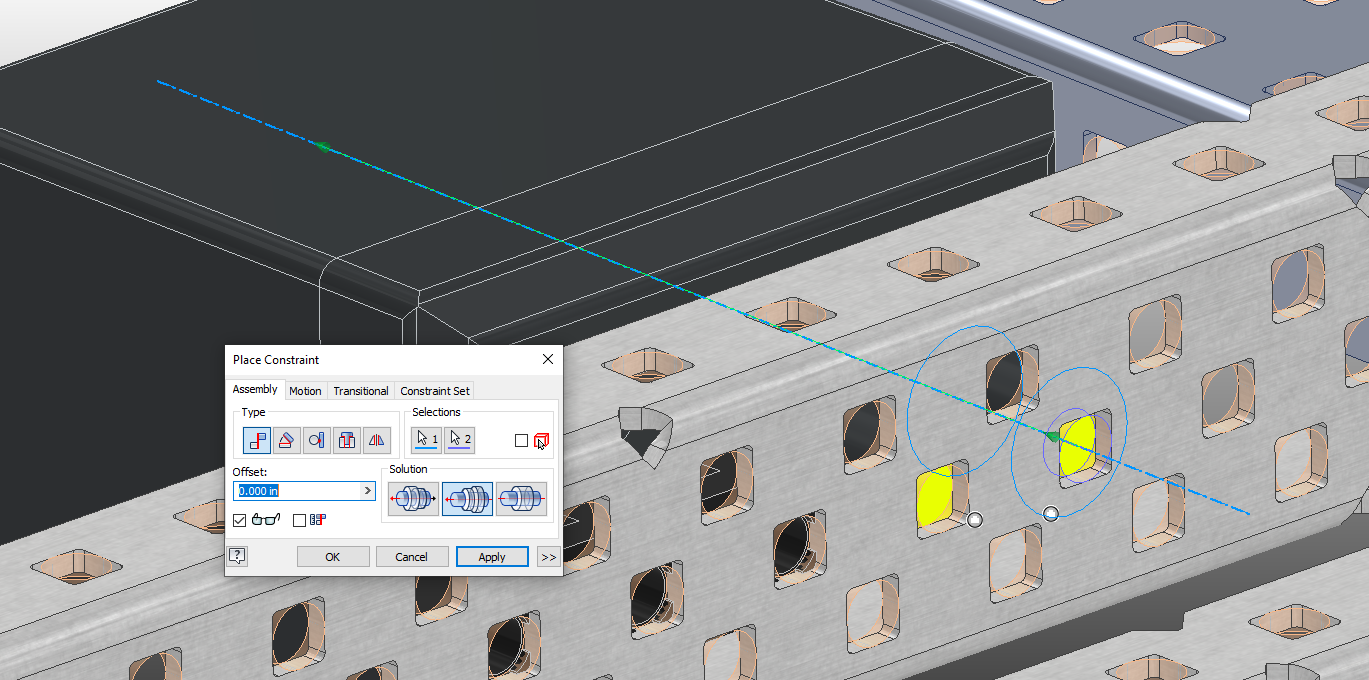
Task: Apply the constraint
Action: tap(492, 557)
